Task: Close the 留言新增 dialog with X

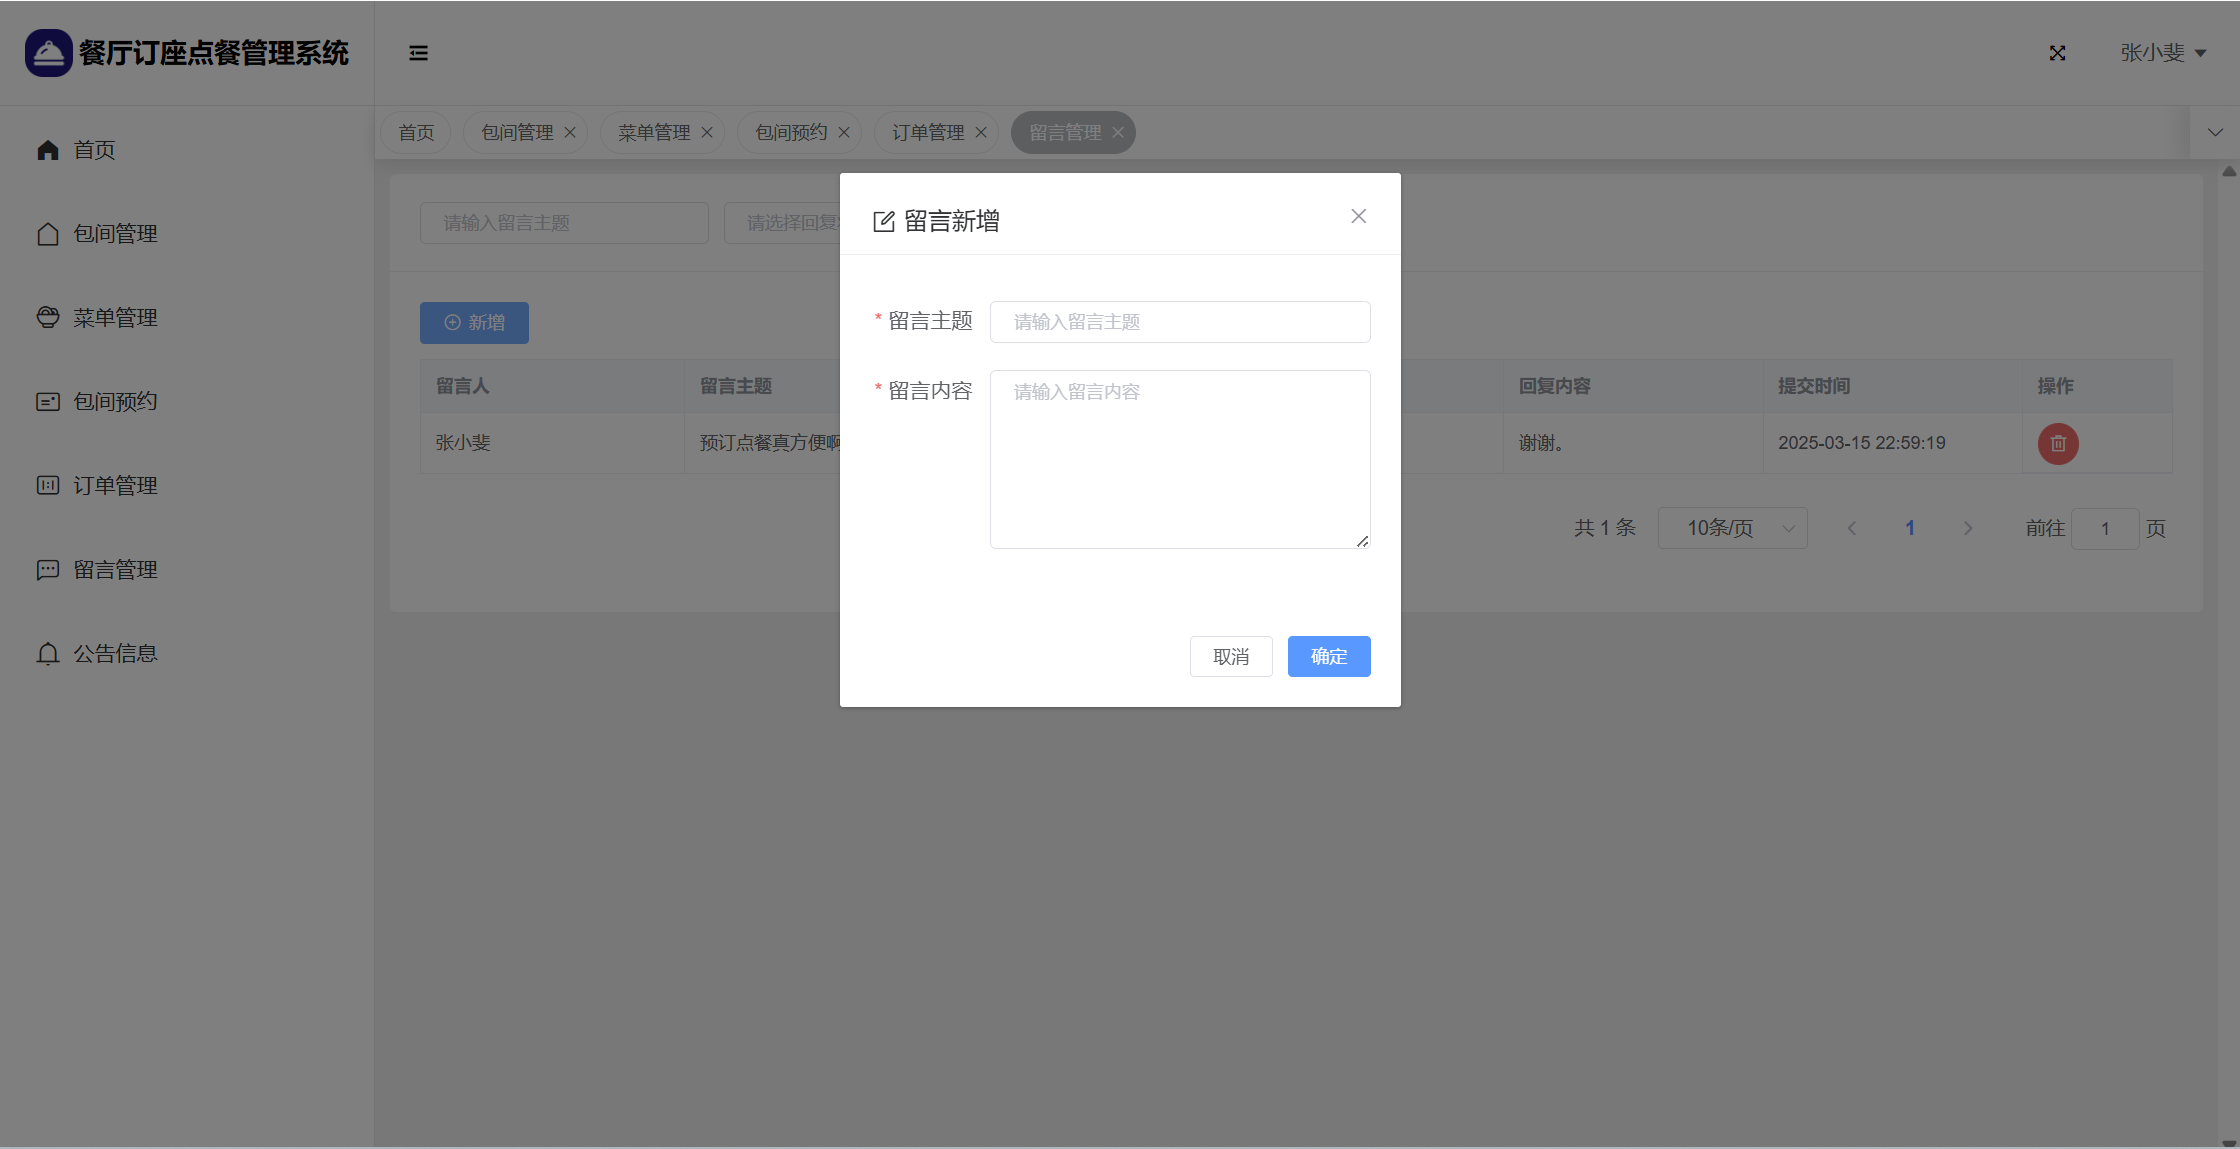Action: click(1358, 216)
